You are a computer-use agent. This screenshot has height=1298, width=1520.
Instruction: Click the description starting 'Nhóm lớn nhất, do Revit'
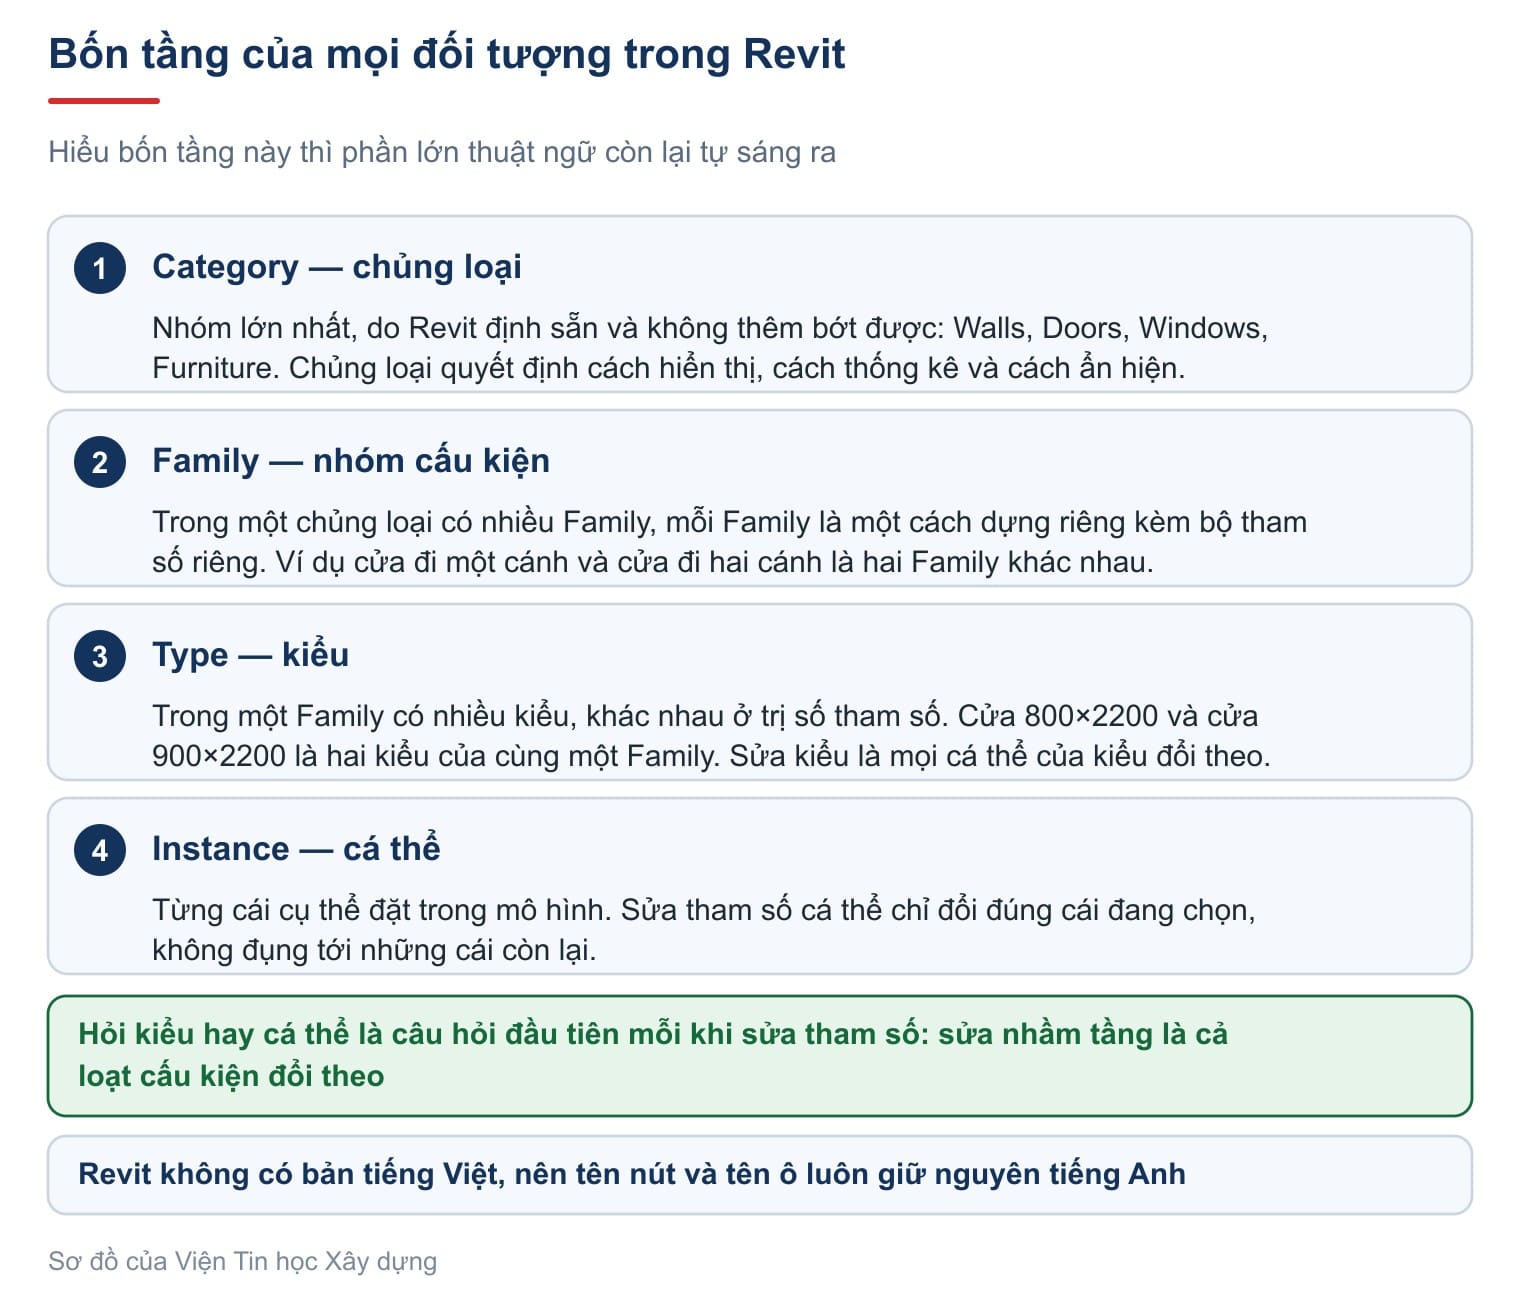point(710,348)
